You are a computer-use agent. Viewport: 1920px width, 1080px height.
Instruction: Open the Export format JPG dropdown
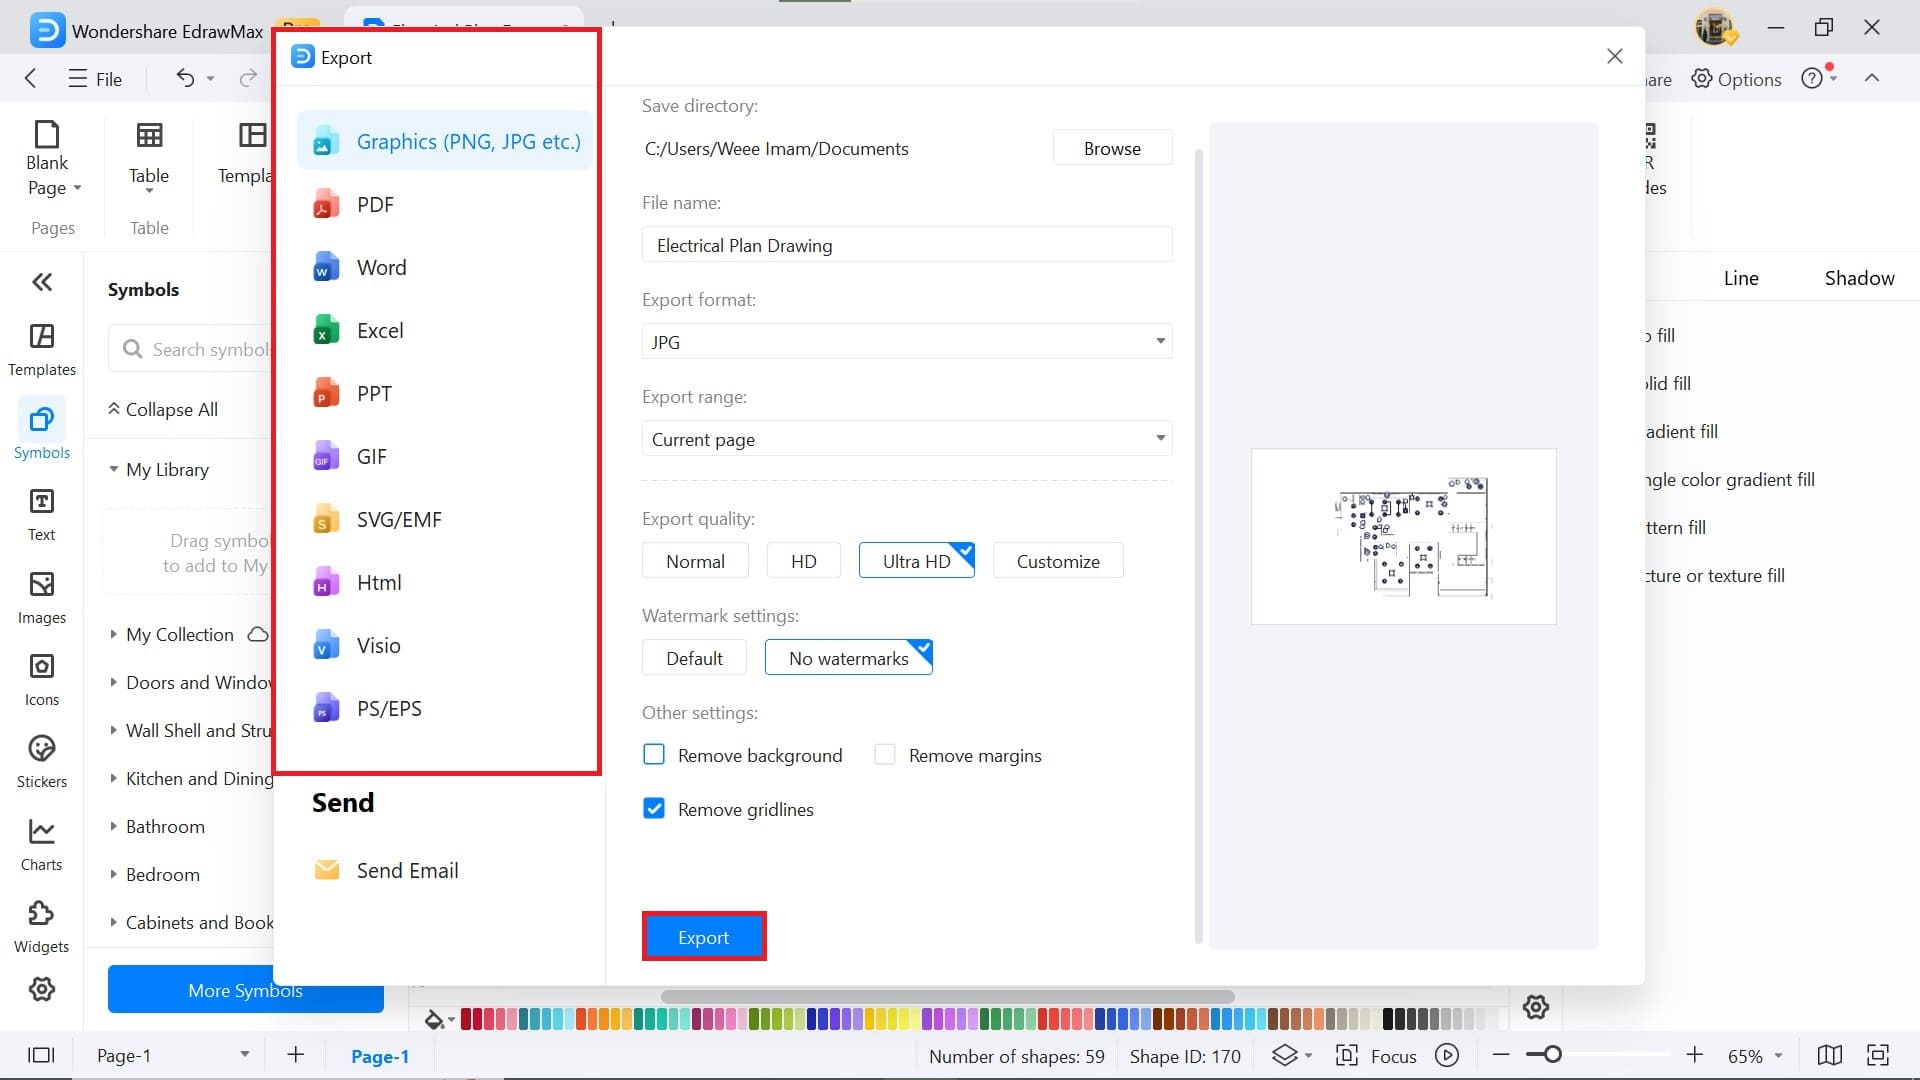click(x=907, y=342)
